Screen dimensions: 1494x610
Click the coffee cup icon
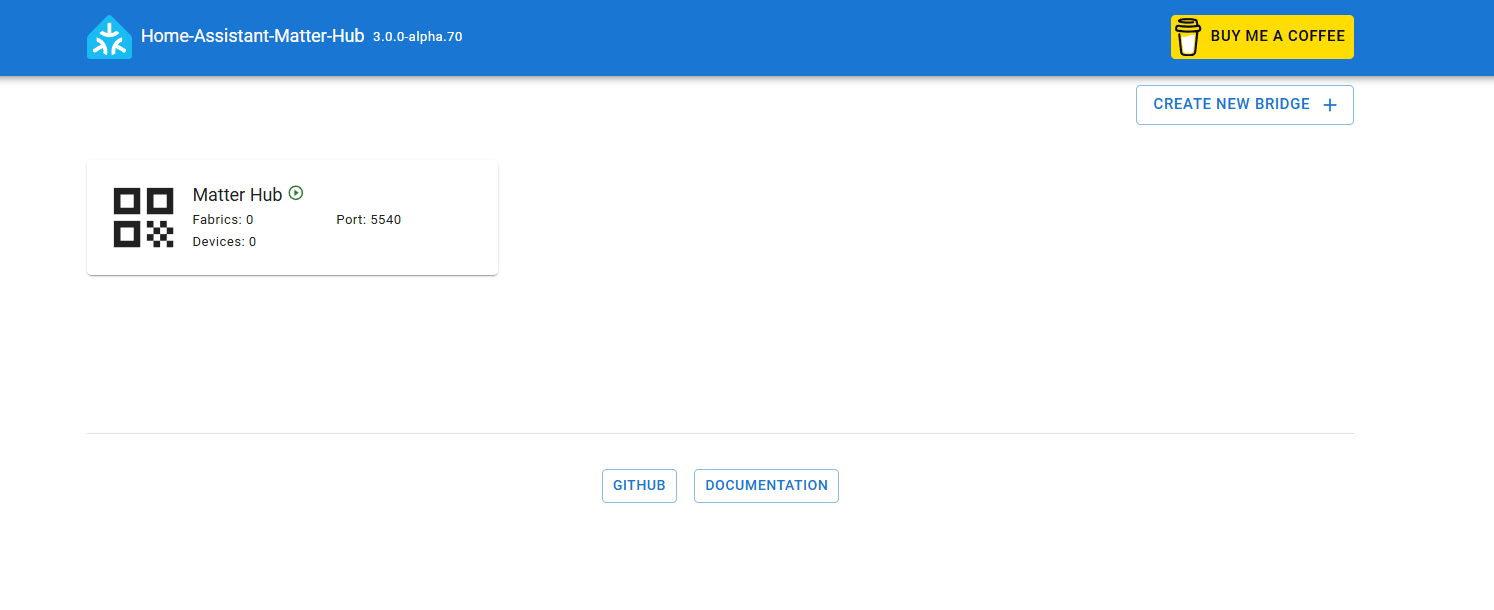pos(1187,37)
